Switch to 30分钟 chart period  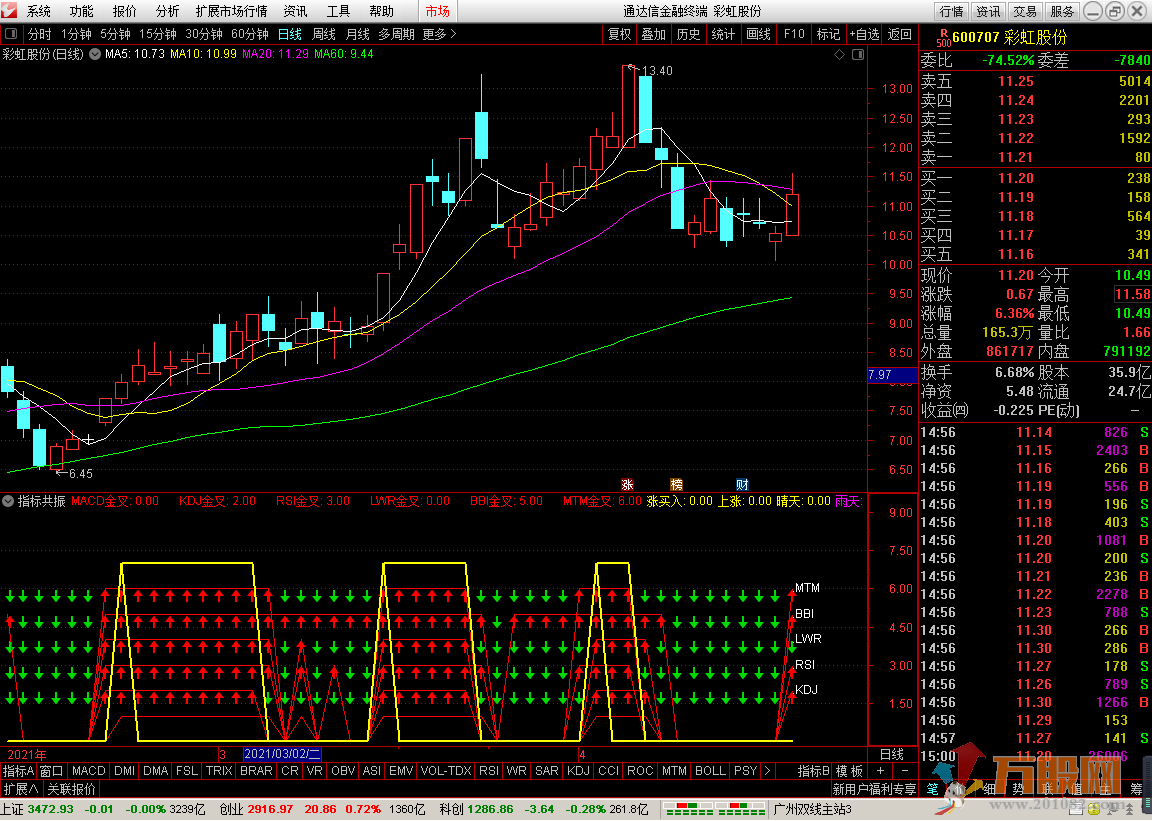204,34
